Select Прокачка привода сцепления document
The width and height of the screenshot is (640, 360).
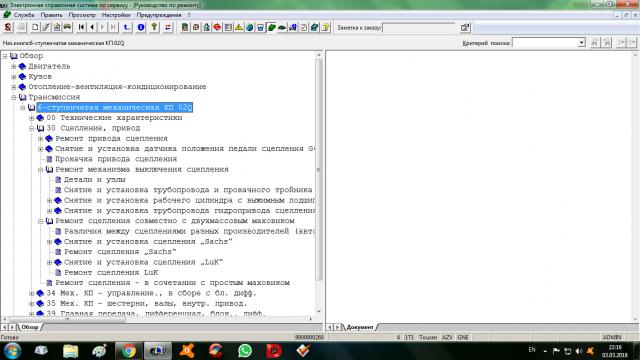116,159
